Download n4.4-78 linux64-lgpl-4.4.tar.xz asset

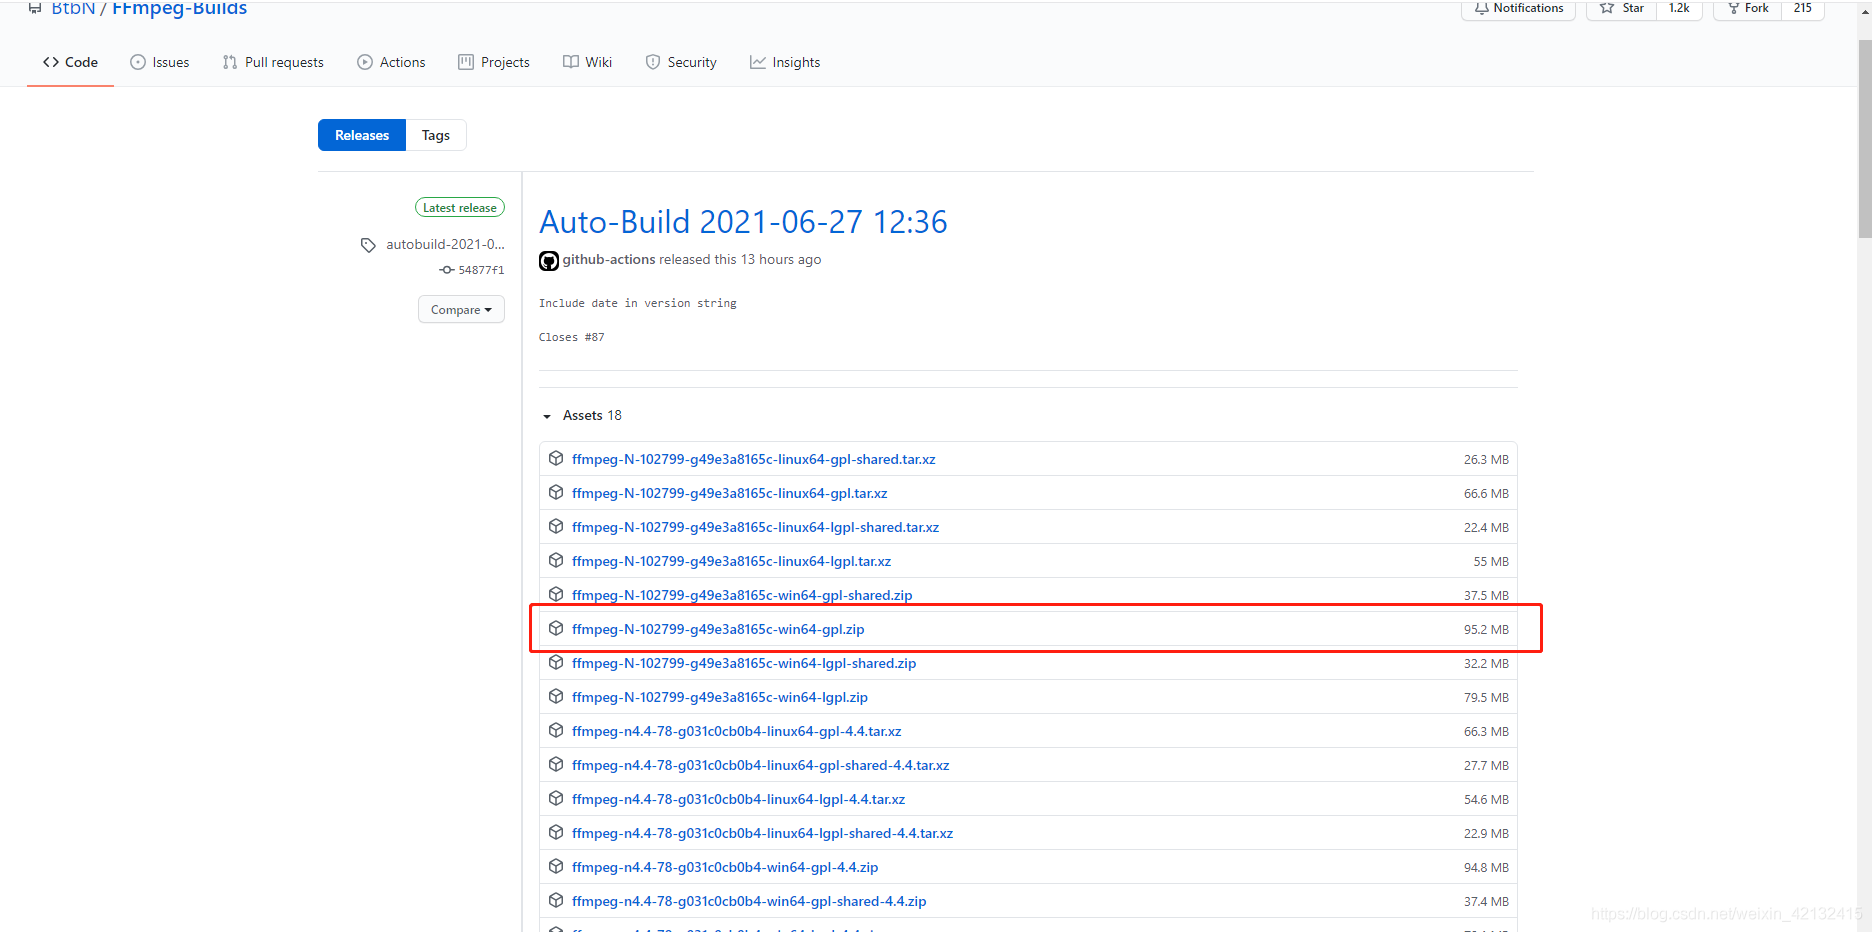click(x=739, y=799)
